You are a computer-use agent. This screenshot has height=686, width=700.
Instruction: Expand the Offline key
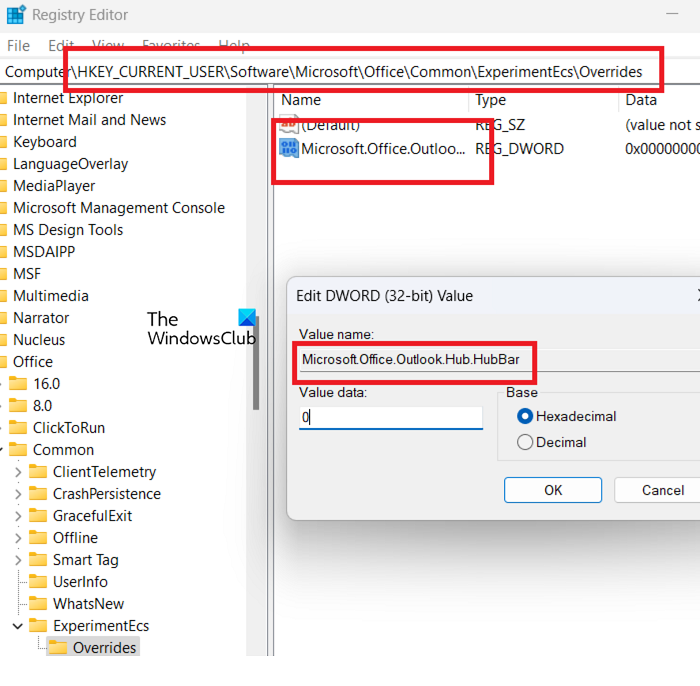(x=18, y=537)
